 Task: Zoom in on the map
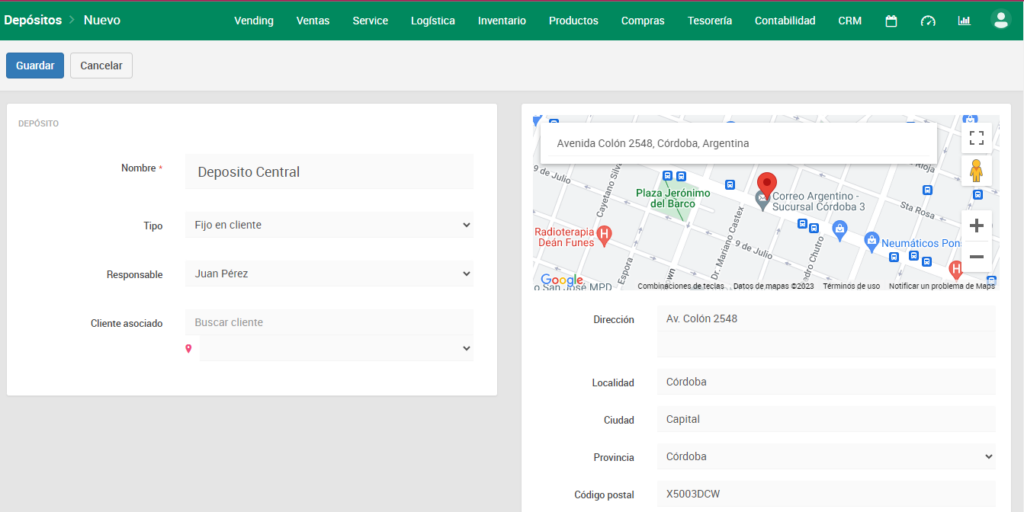(x=976, y=226)
